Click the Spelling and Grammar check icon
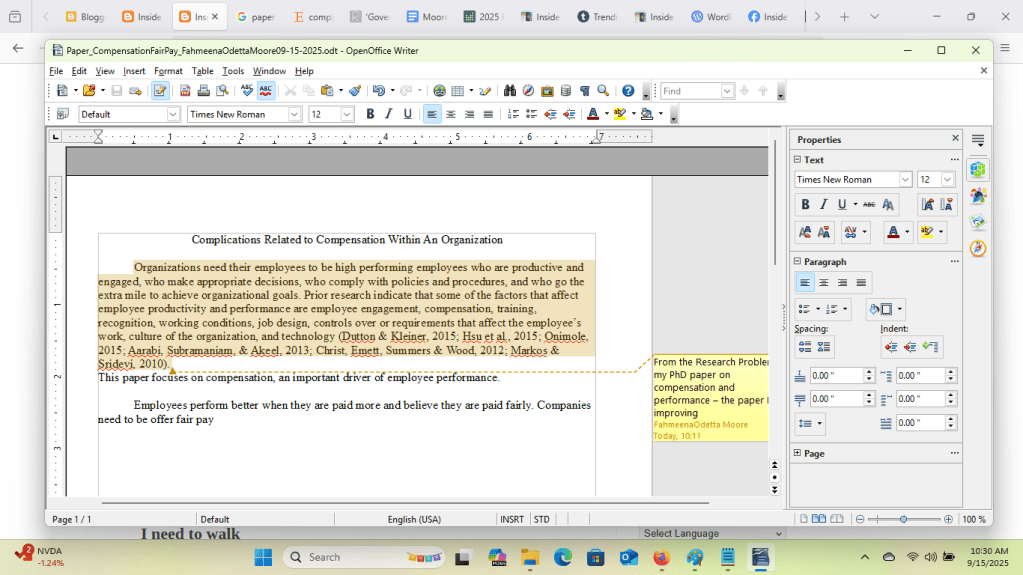This screenshot has height=575, width=1023. click(x=247, y=91)
